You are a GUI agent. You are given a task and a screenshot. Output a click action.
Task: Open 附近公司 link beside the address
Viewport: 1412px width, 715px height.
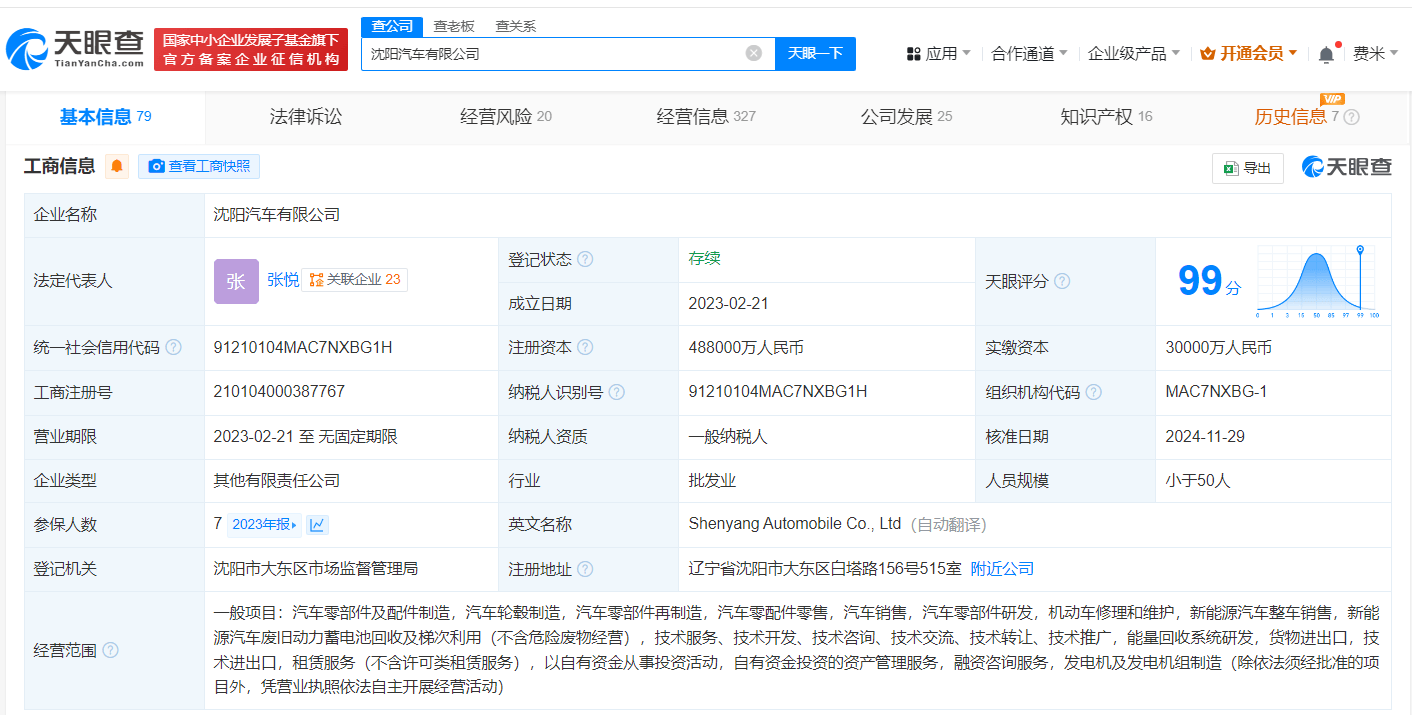pyautogui.click(x=1002, y=569)
